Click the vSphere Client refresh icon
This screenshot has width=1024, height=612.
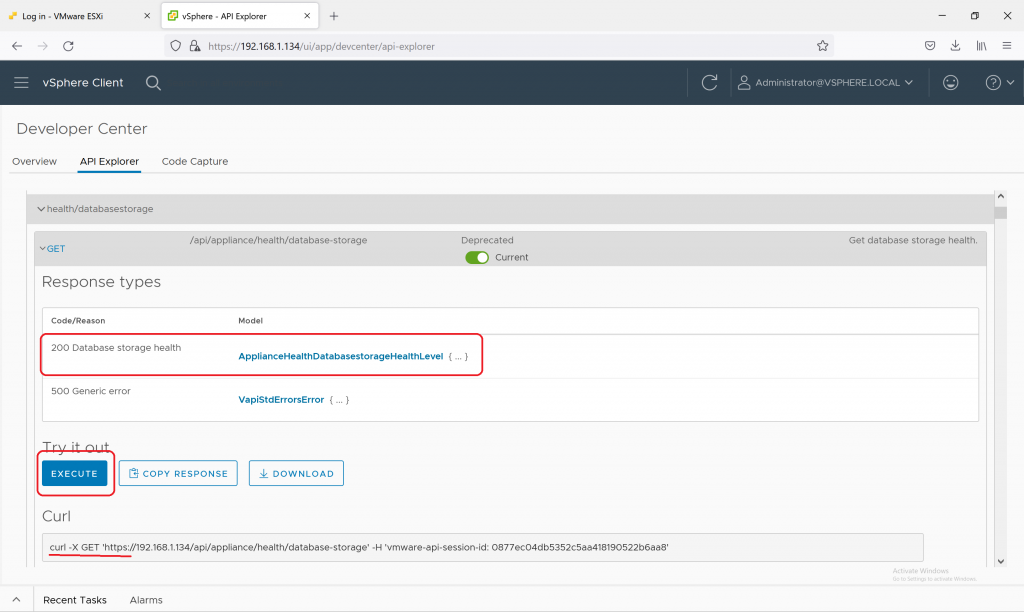(x=709, y=82)
